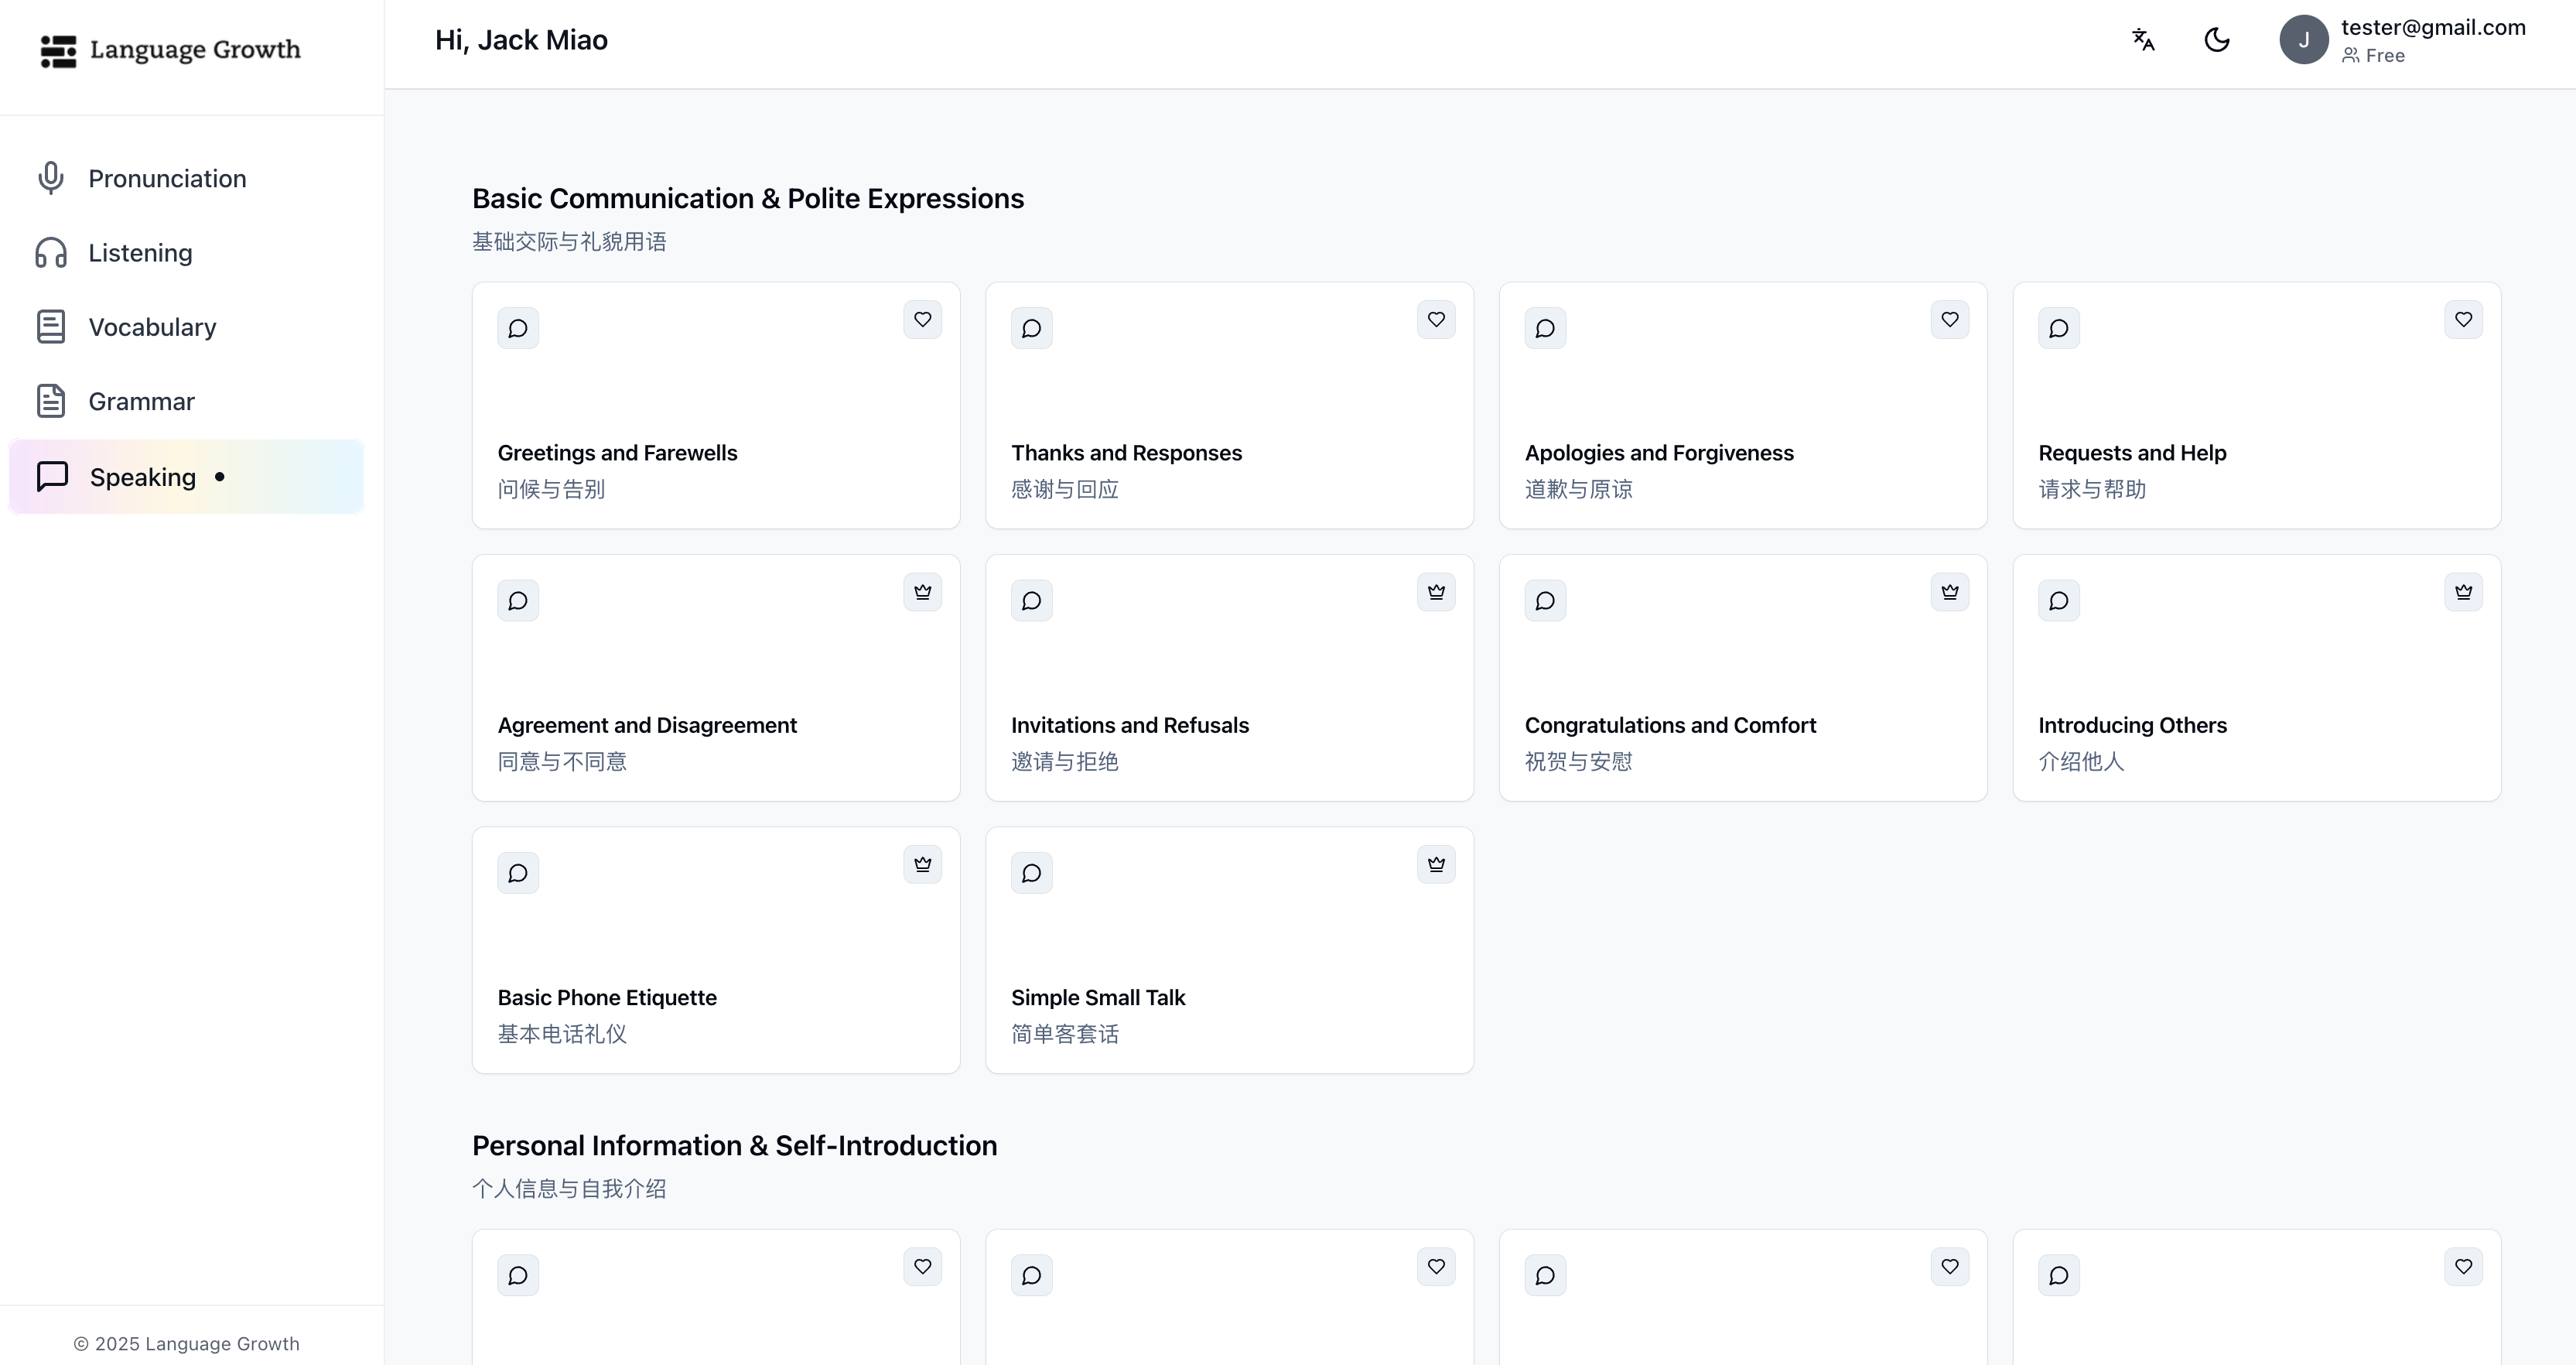Click crown icon on Agreement and Disagreement card
The height and width of the screenshot is (1365, 2576).
[922, 592]
